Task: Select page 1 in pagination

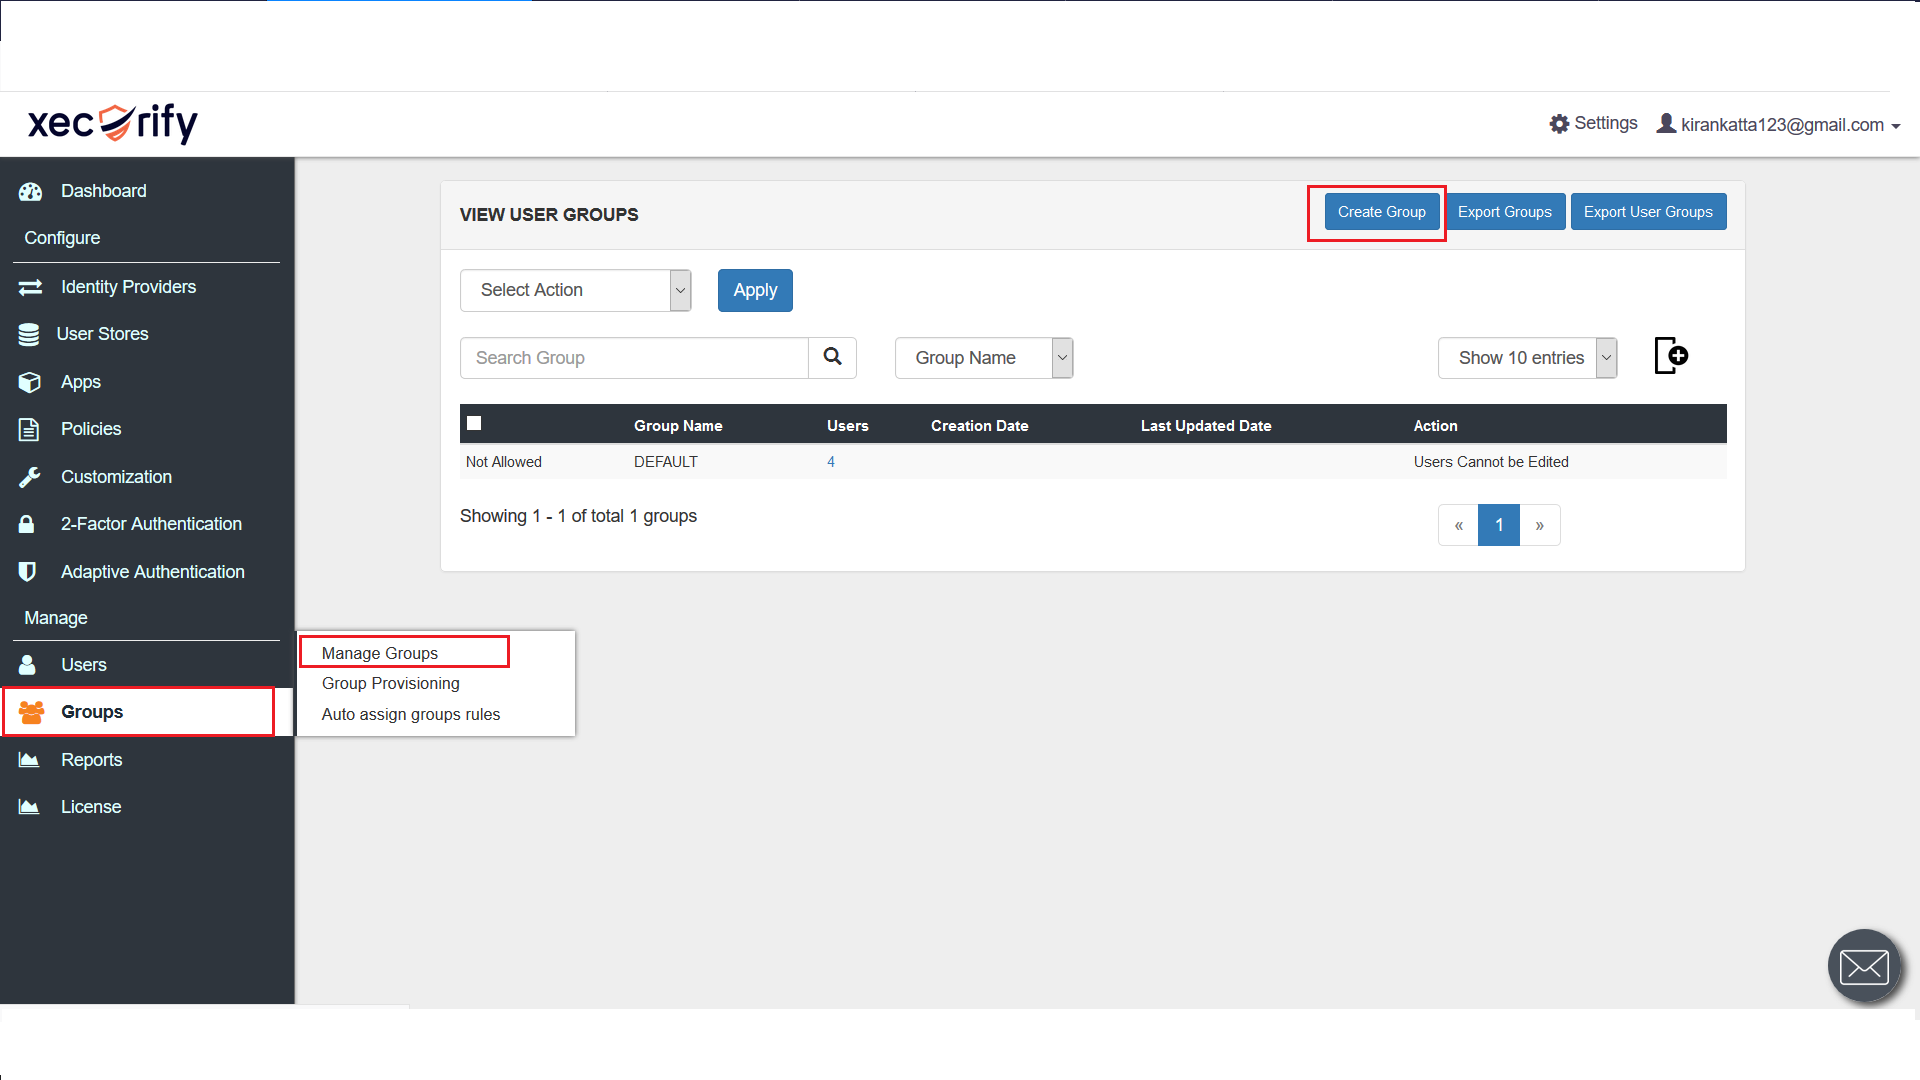Action: pyautogui.click(x=1499, y=525)
